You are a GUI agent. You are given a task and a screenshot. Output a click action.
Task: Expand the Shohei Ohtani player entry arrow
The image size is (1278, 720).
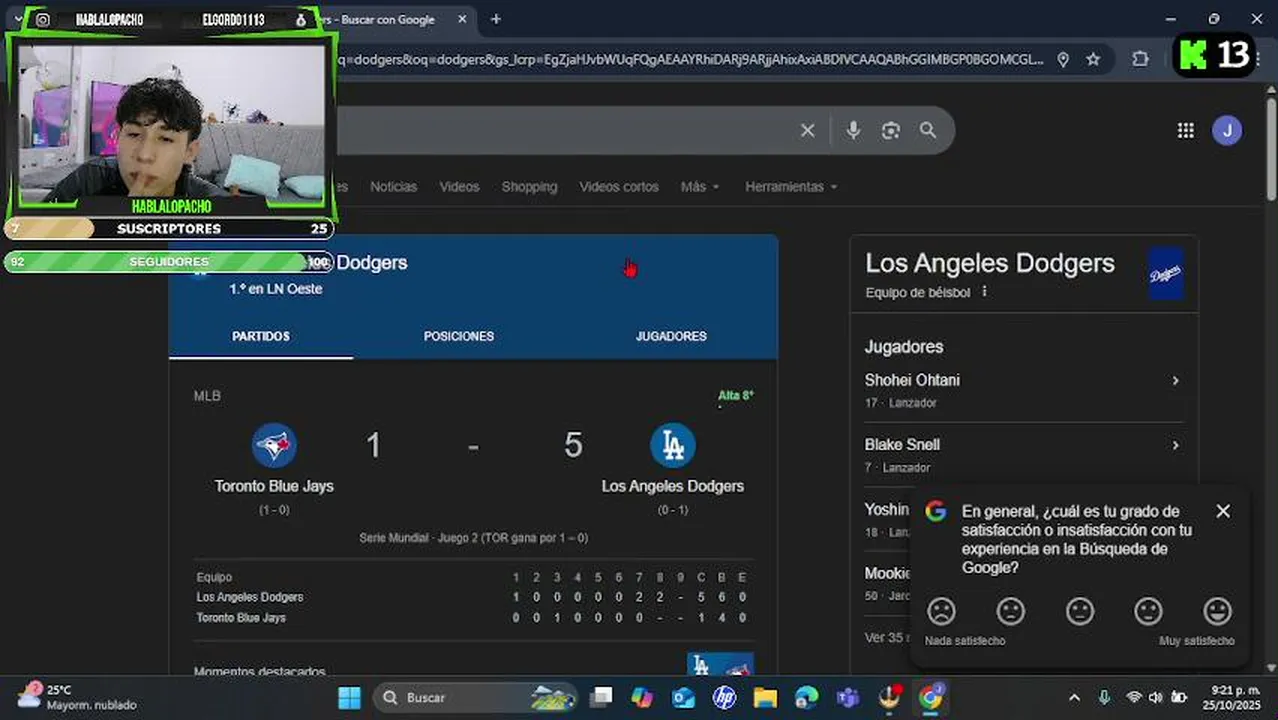click(x=1175, y=381)
